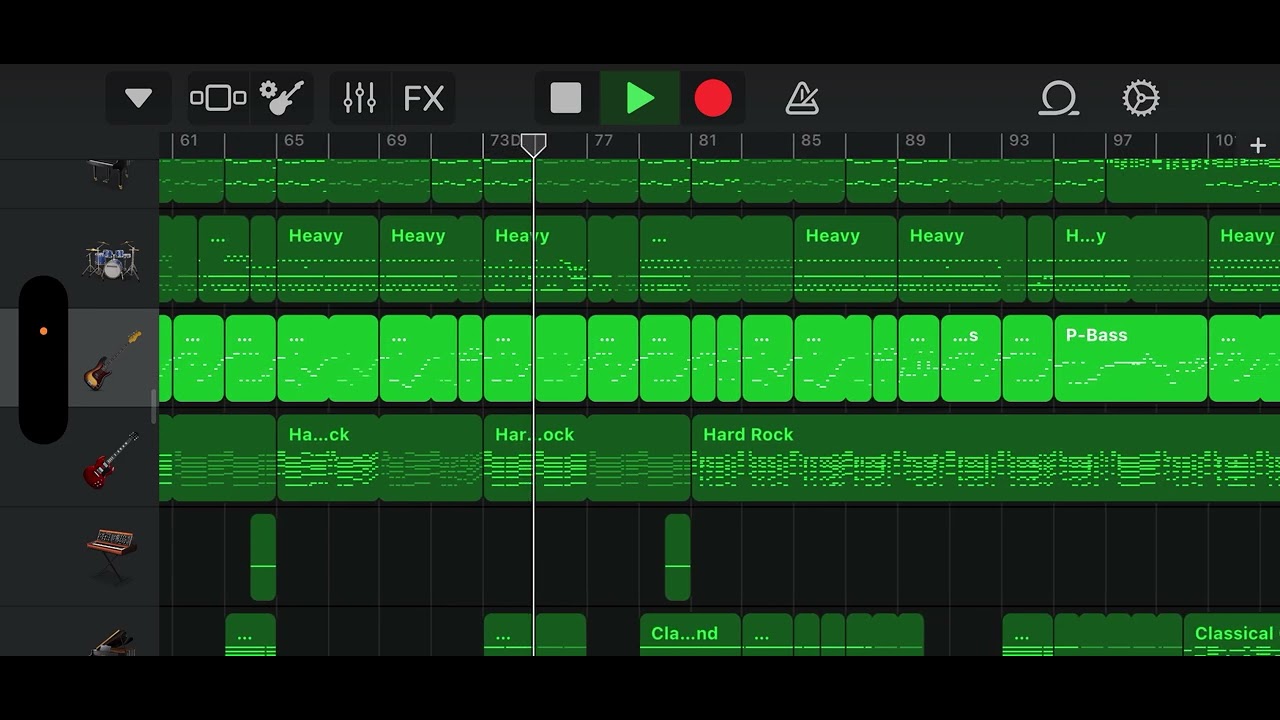This screenshot has width=1280, height=720.
Task: Select the drum kit track icon
Action: [110, 260]
